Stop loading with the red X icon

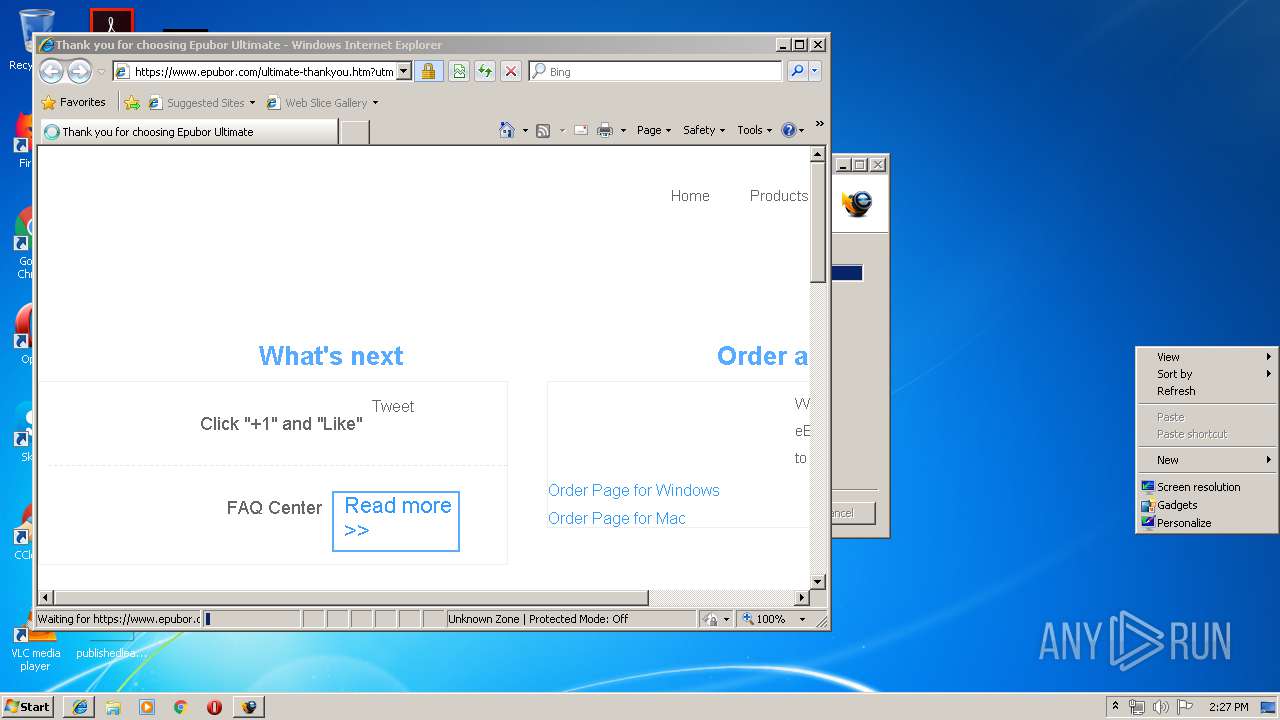(510, 71)
